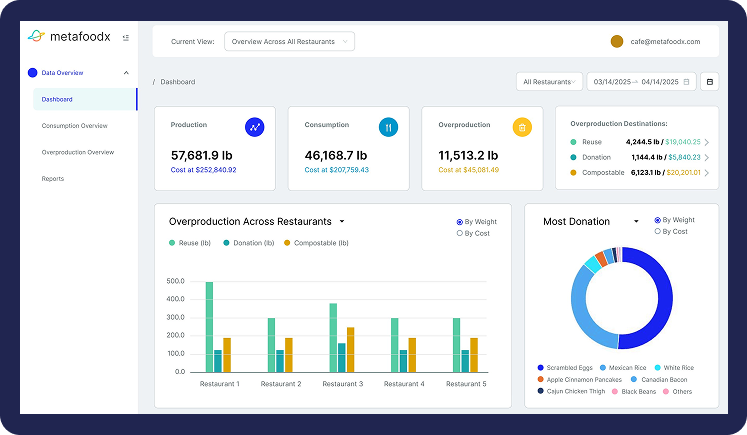747x435 pixels.
Task: Collapse the Data Overview section chevron
Action: (126, 73)
